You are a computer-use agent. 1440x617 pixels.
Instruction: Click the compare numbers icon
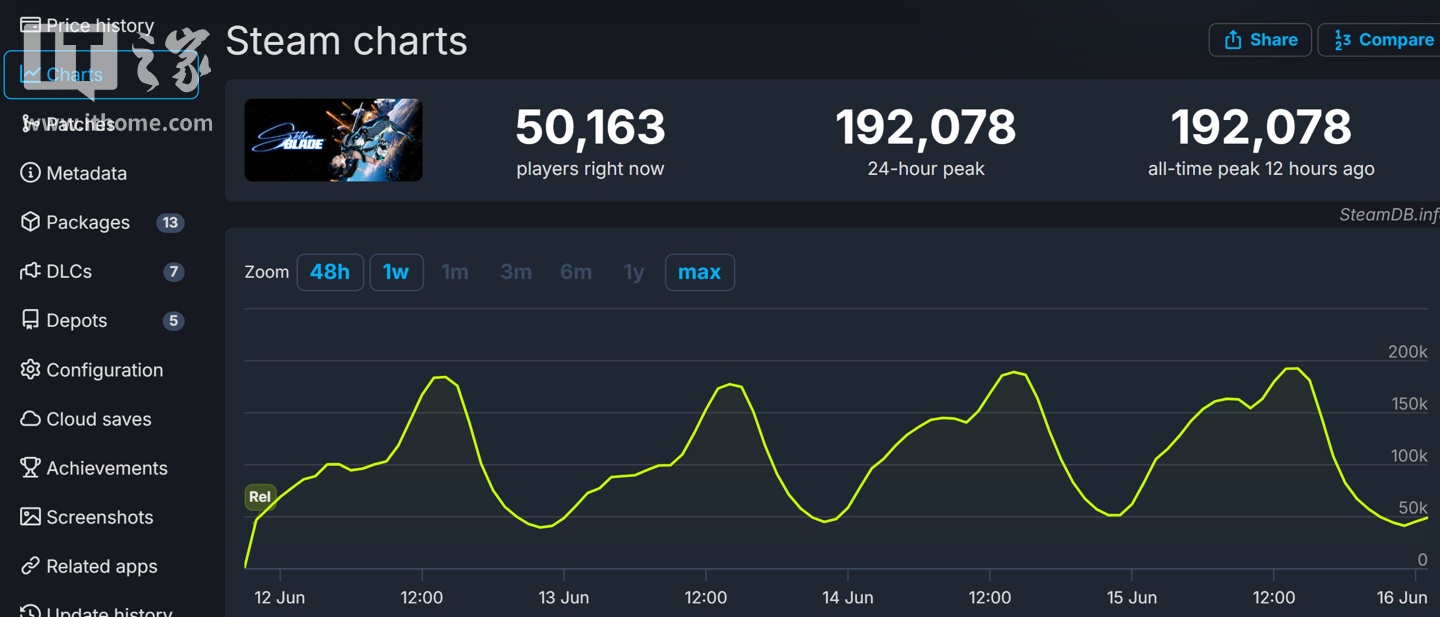[x=1342, y=40]
